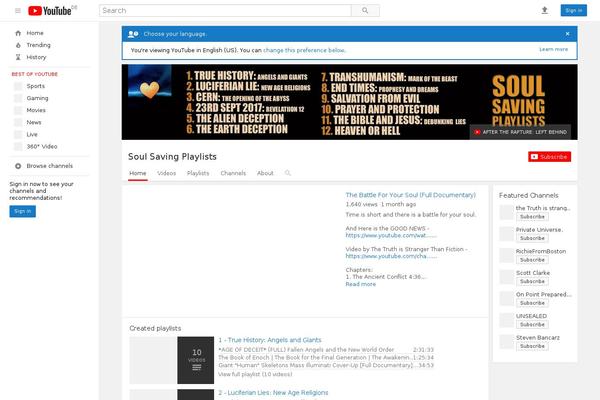Click the News channel icon

pyautogui.click(x=18, y=122)
